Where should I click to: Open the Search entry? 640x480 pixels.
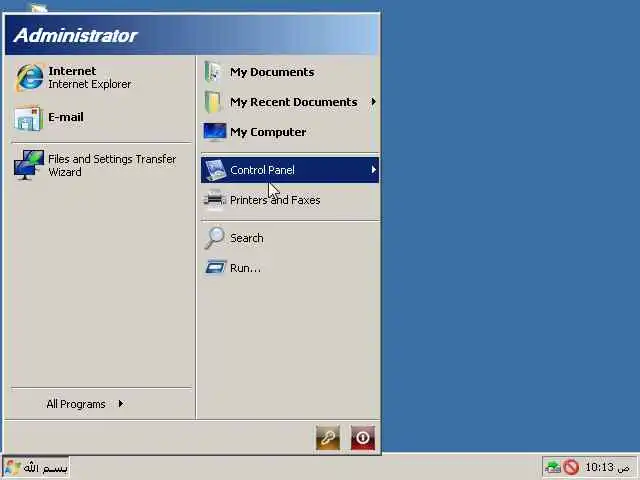click(x=290, y=238)
